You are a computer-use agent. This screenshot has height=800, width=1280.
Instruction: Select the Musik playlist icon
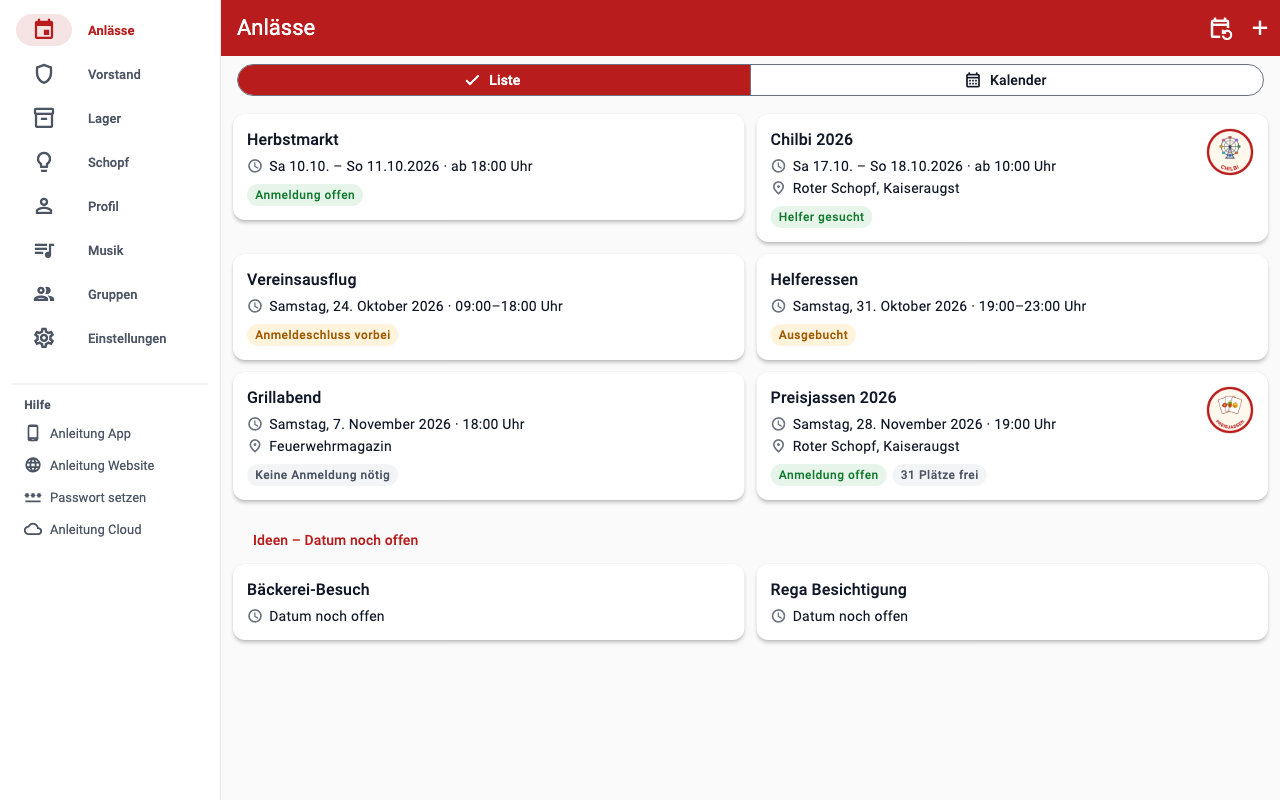click(x=44, y=250)
